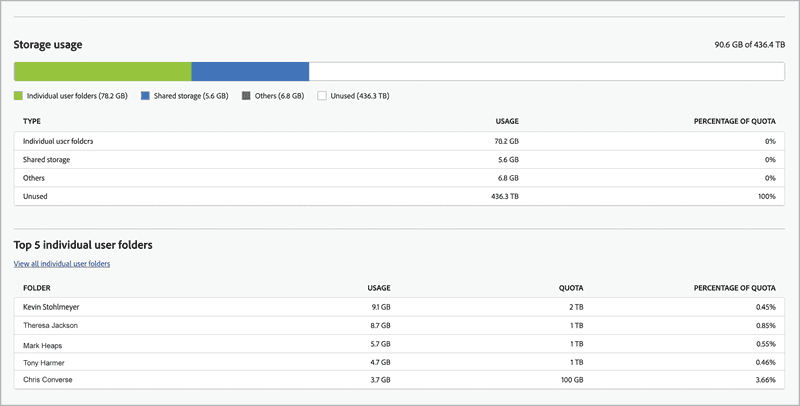Click the Shared storage (5.6 GB) legend label

pos(191,95)
